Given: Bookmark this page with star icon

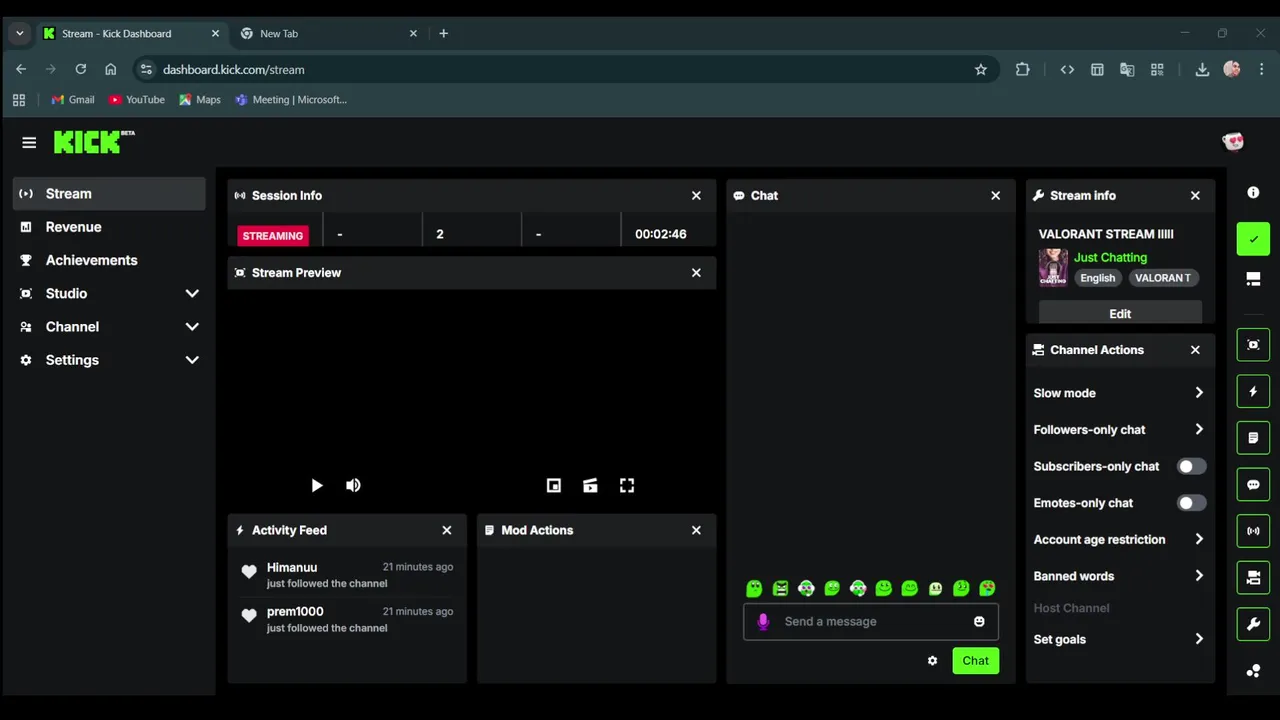Looking at the screenshot, I should [x=980, y=69].
